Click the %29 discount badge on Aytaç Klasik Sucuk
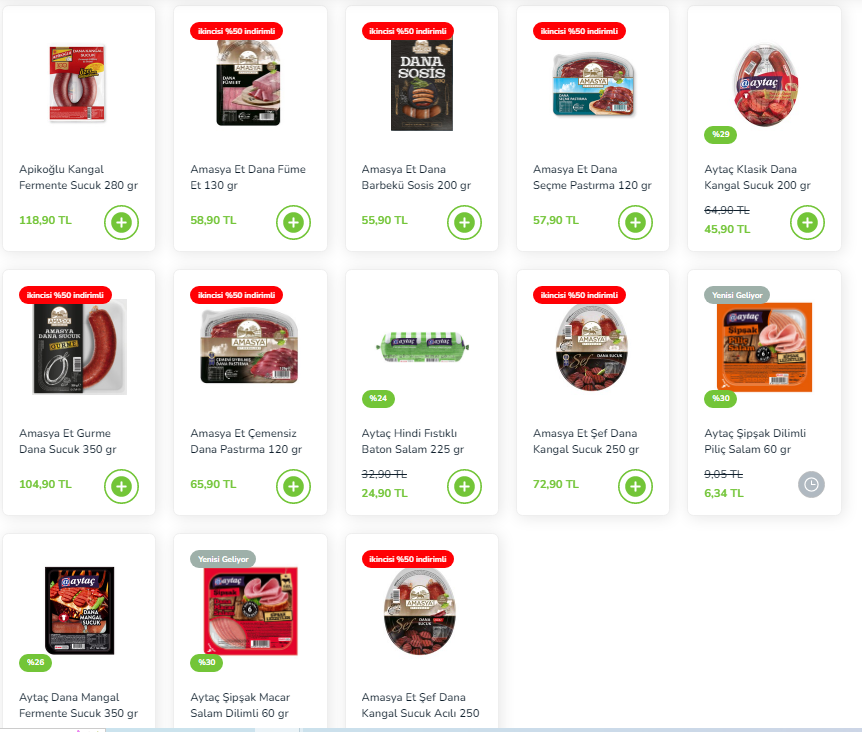 click(x=720, y=134)
